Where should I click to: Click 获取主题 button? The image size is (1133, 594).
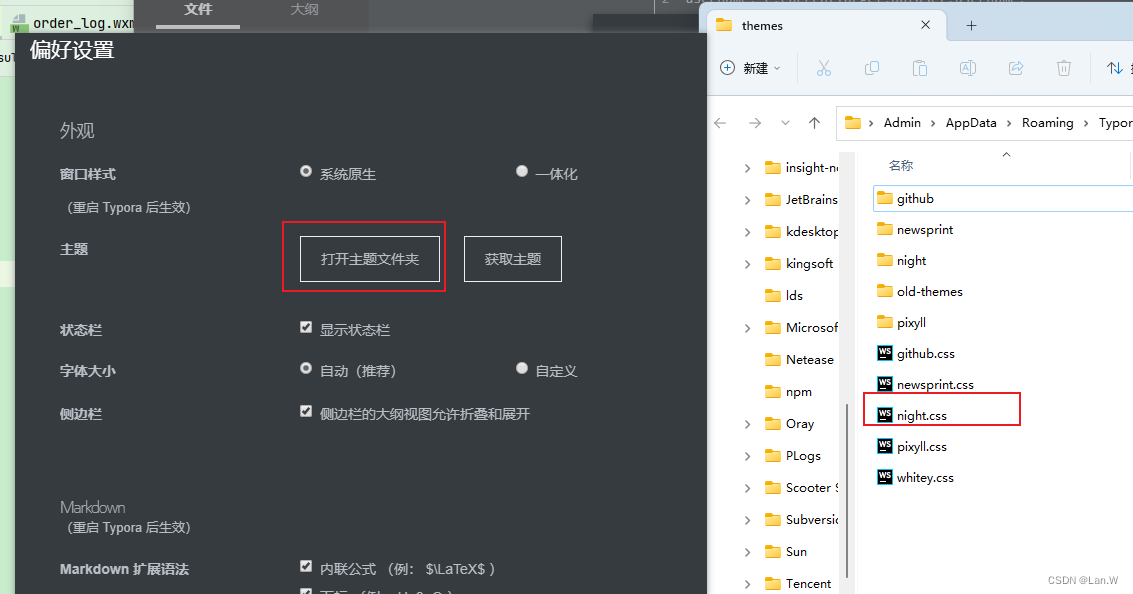coord(512,259)
